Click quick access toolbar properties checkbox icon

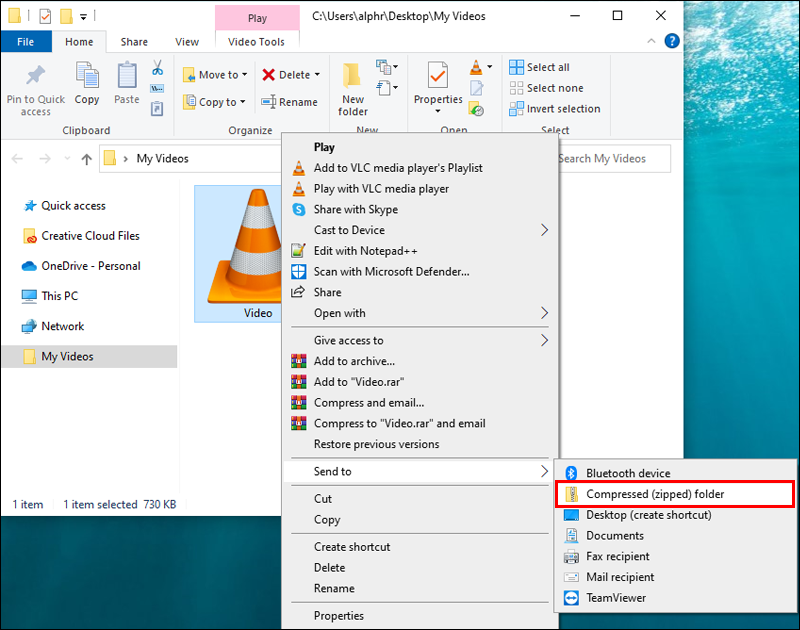(x=45, y=16)
